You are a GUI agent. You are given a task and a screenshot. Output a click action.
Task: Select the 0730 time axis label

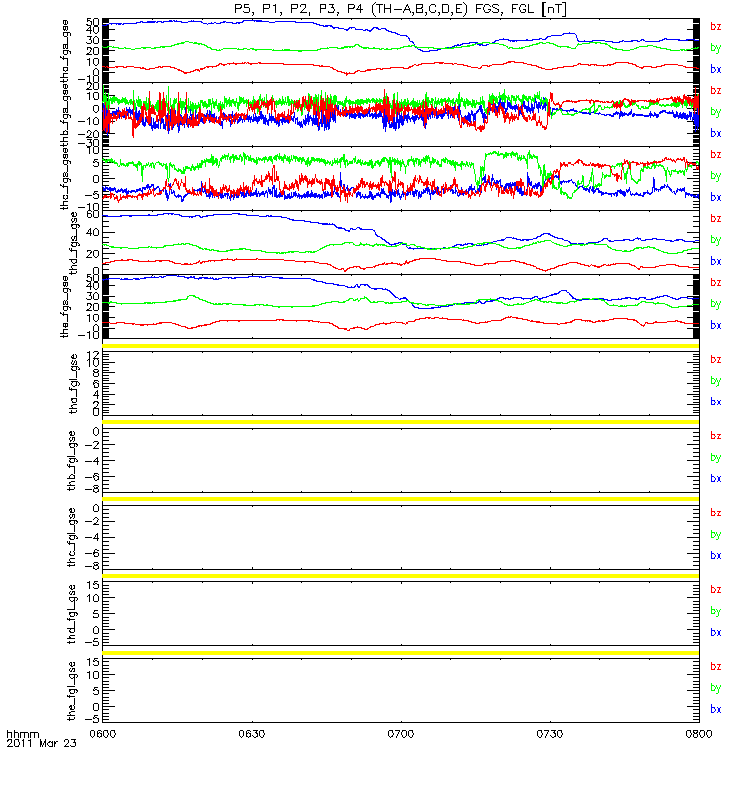[x=550, y=734]
